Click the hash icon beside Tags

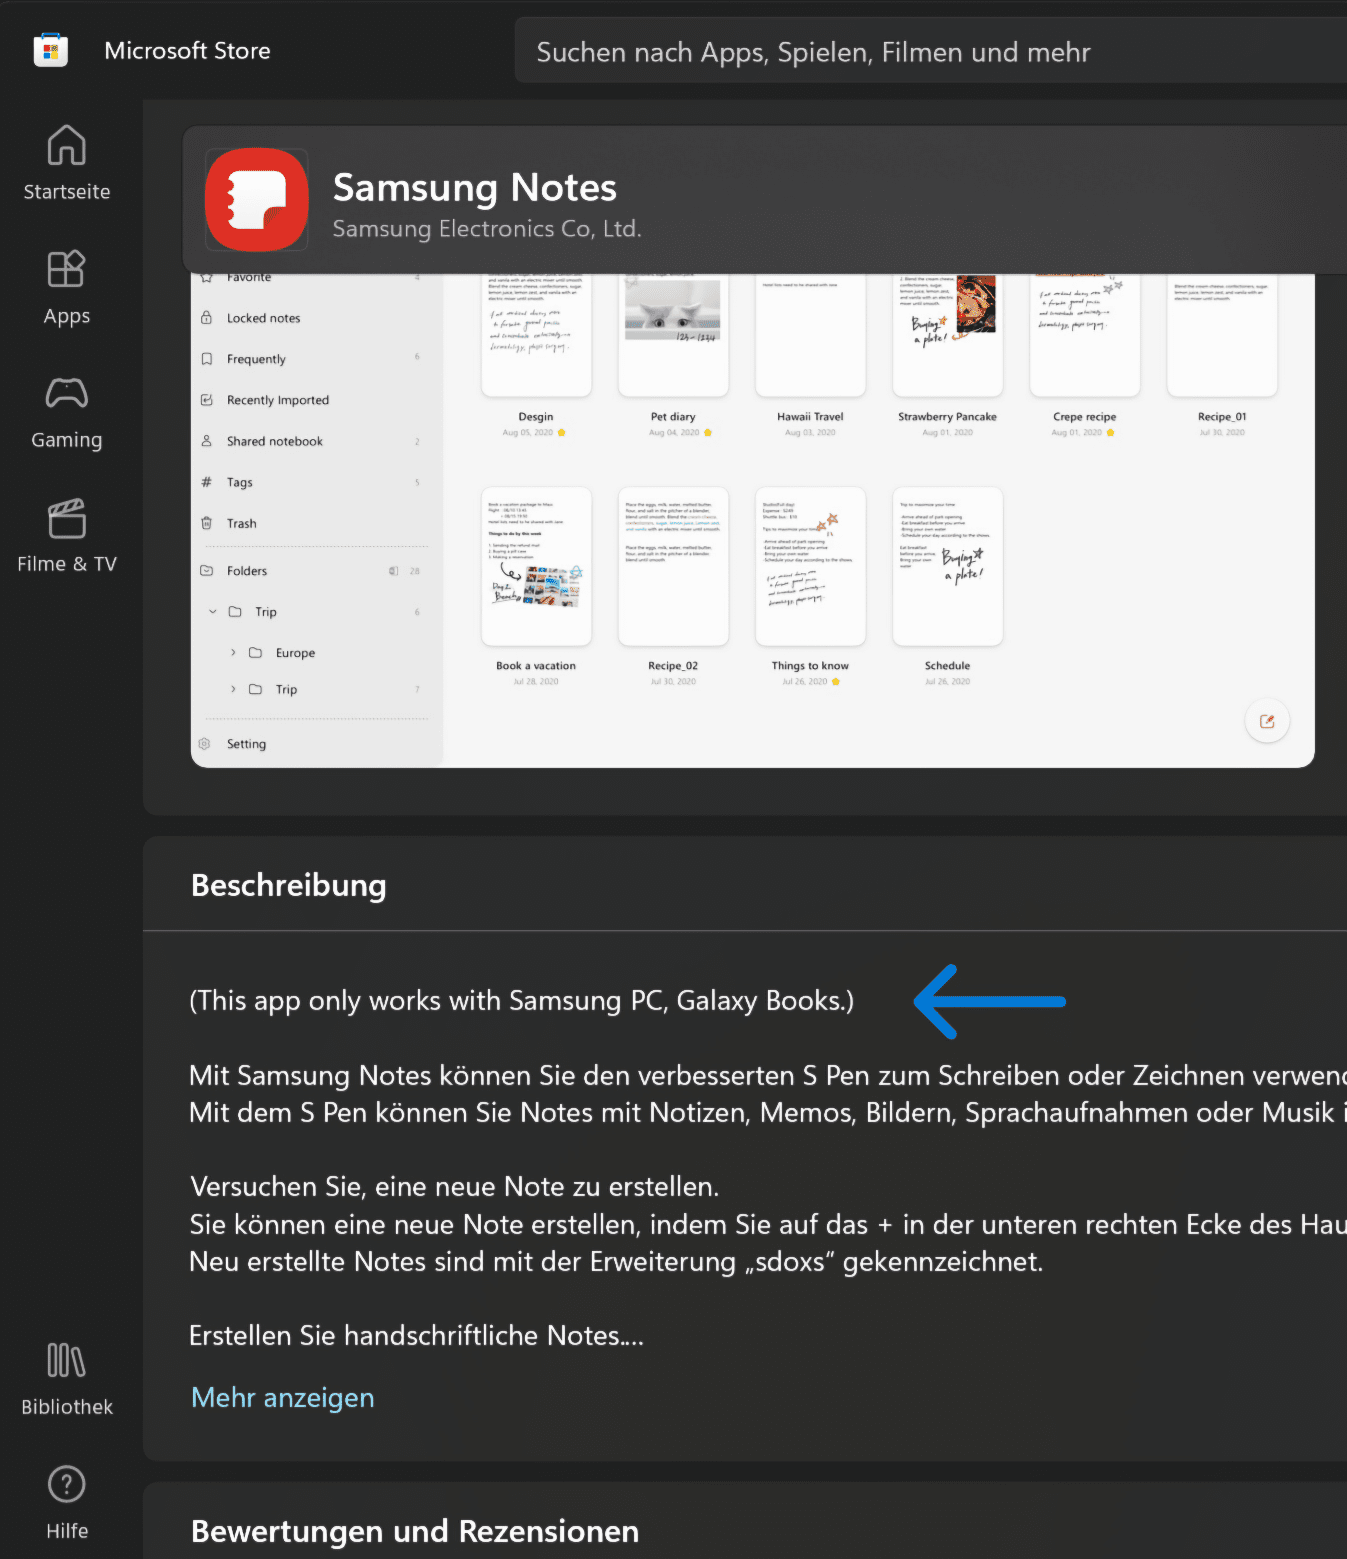coord(207,482)
